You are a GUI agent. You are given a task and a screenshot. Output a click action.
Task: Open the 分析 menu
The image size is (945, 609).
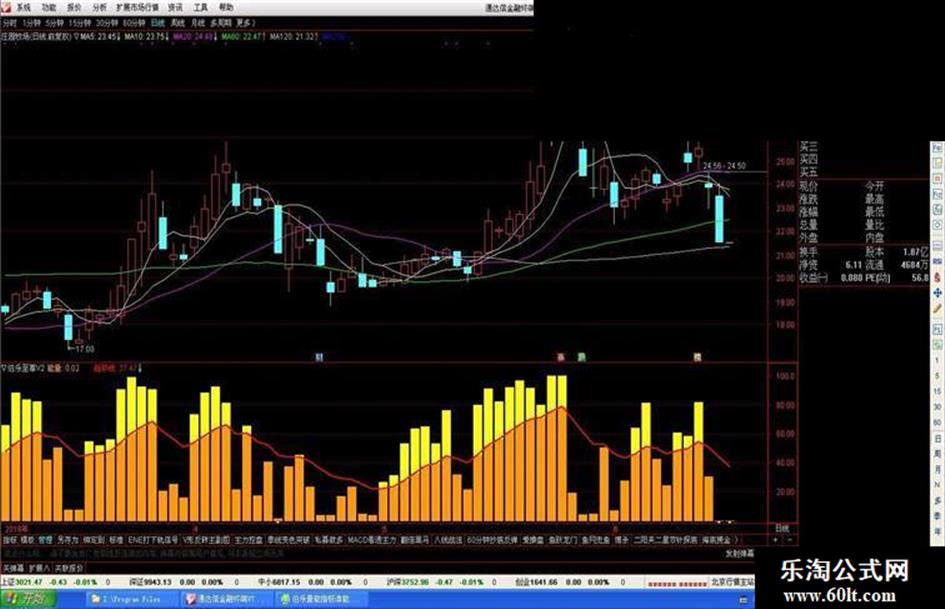click(99, 7)
